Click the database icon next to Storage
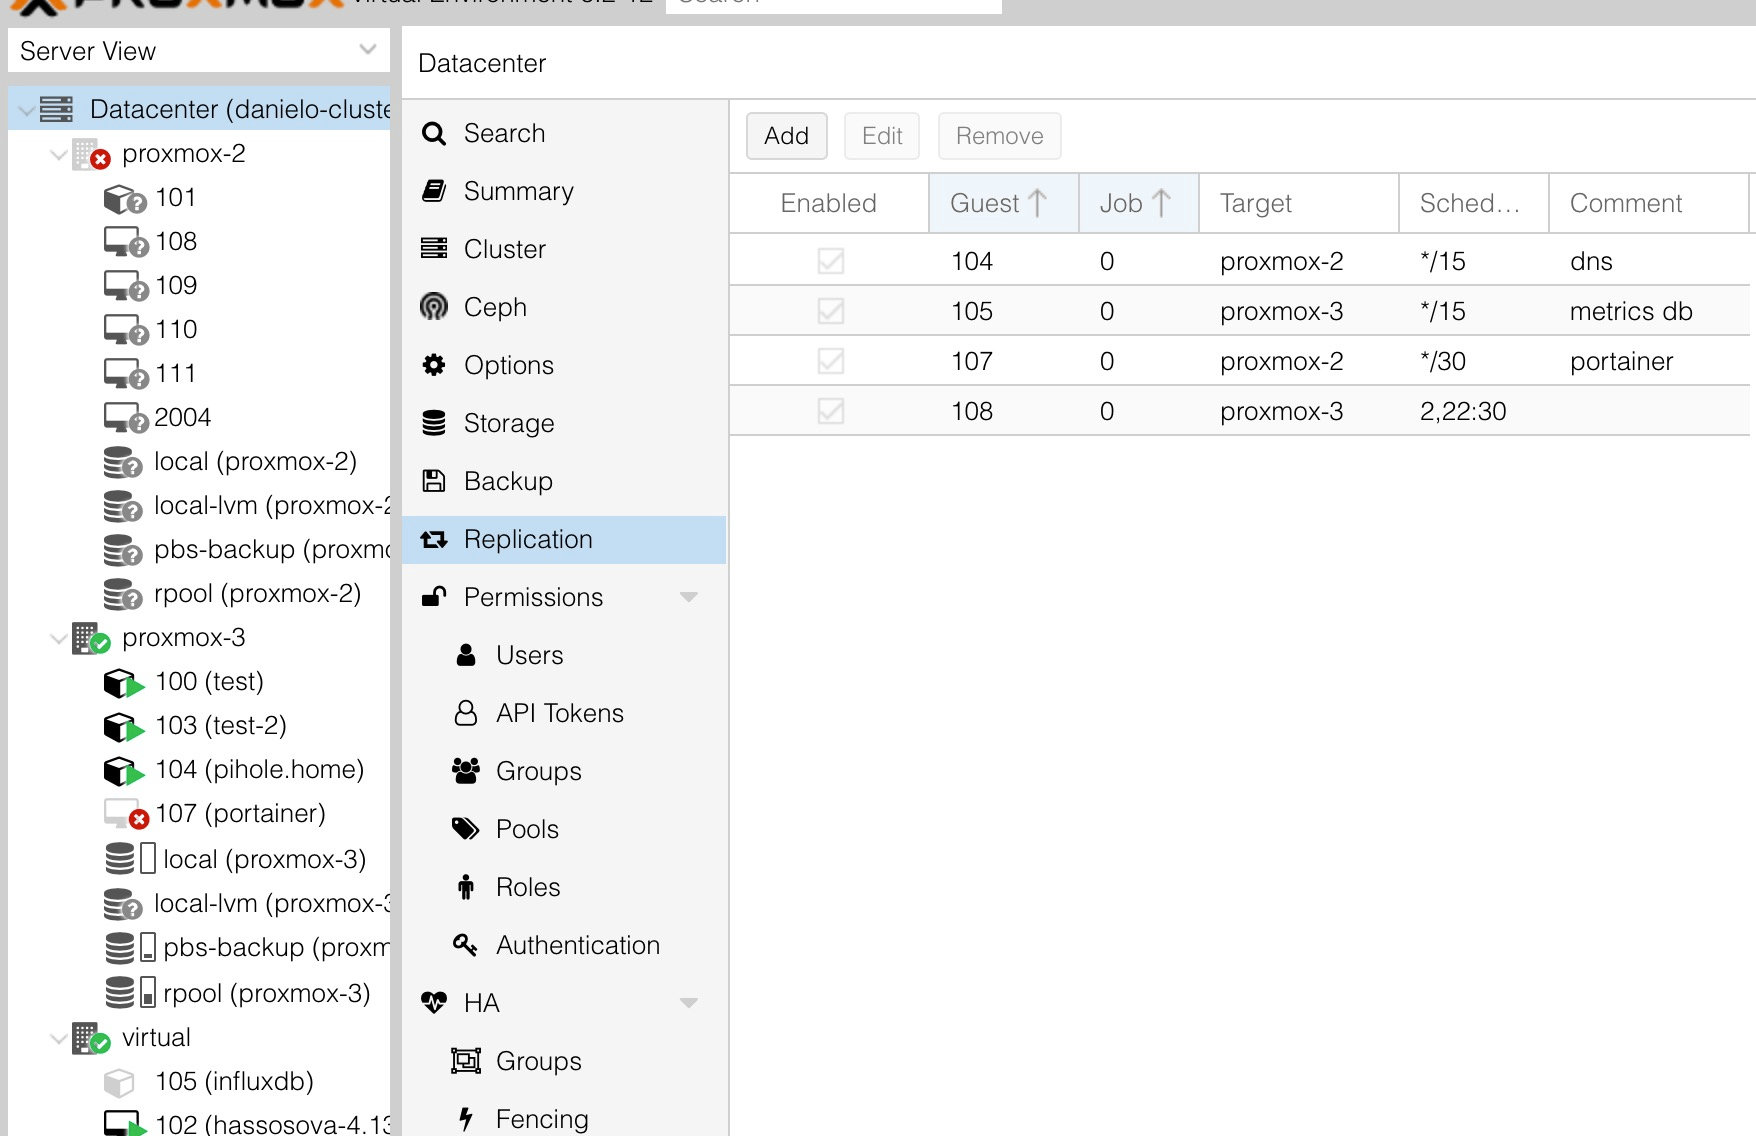The image size is (1756, 1136). 434,423
